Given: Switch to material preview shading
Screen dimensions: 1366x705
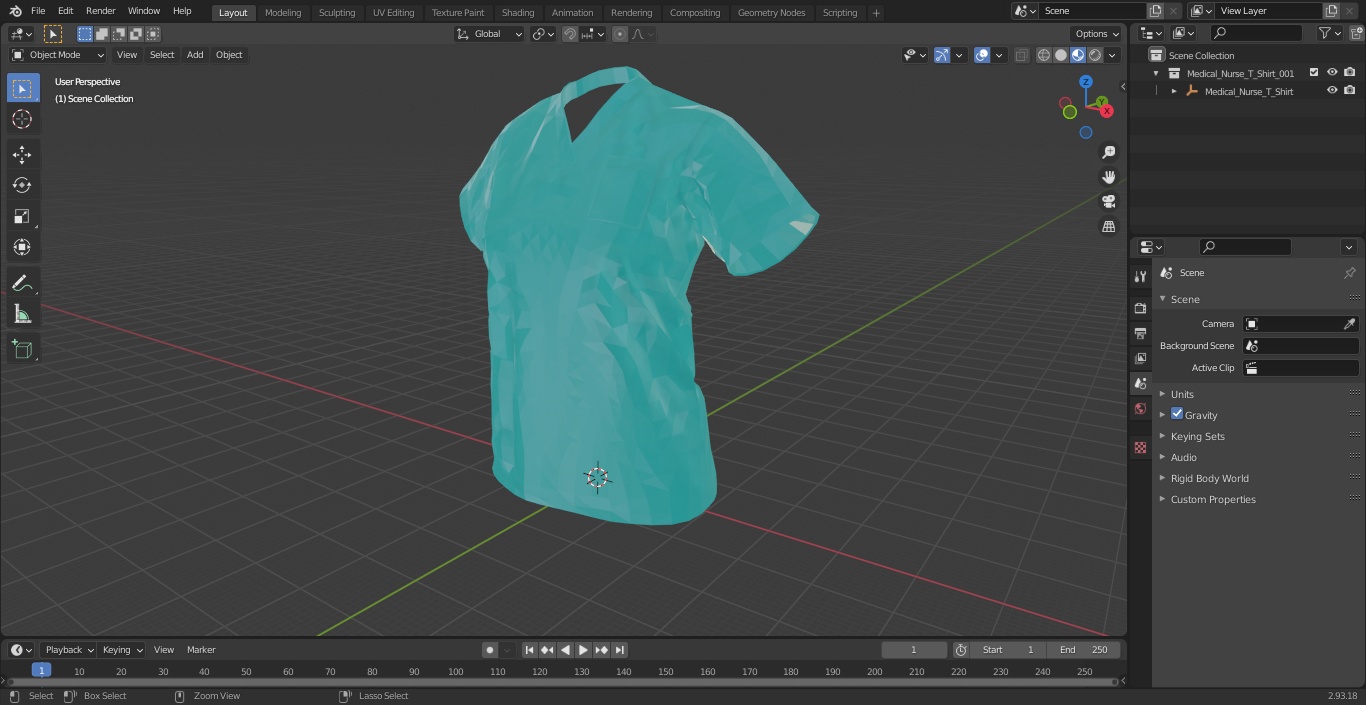Looking at the screenshot, I should (1078, 55).
